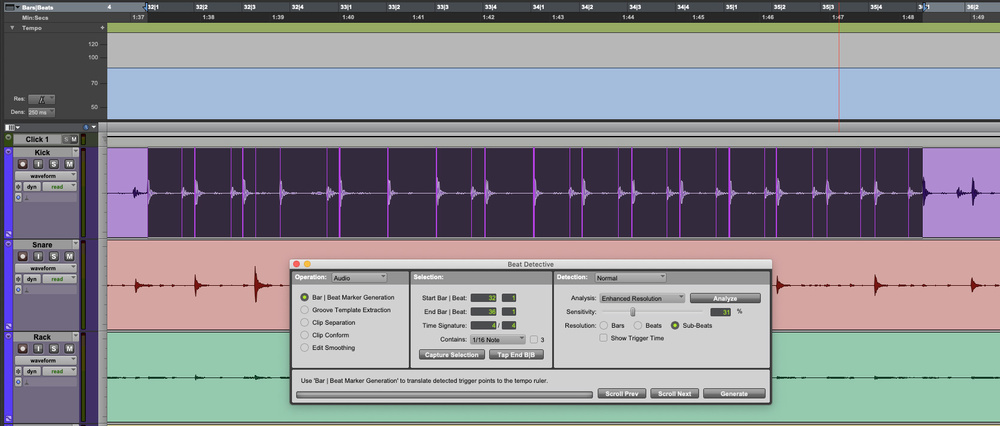The height and width of the screenshot is (426, 1000).
Task: Choose Bars resolution radio button
Action: pos(604,325)
